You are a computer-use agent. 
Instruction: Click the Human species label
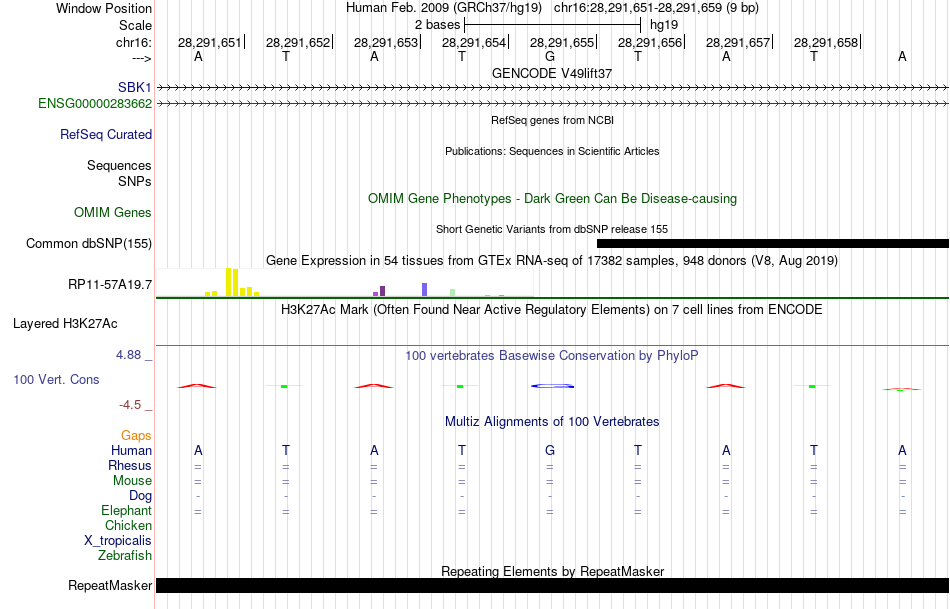tap(131, 450)
